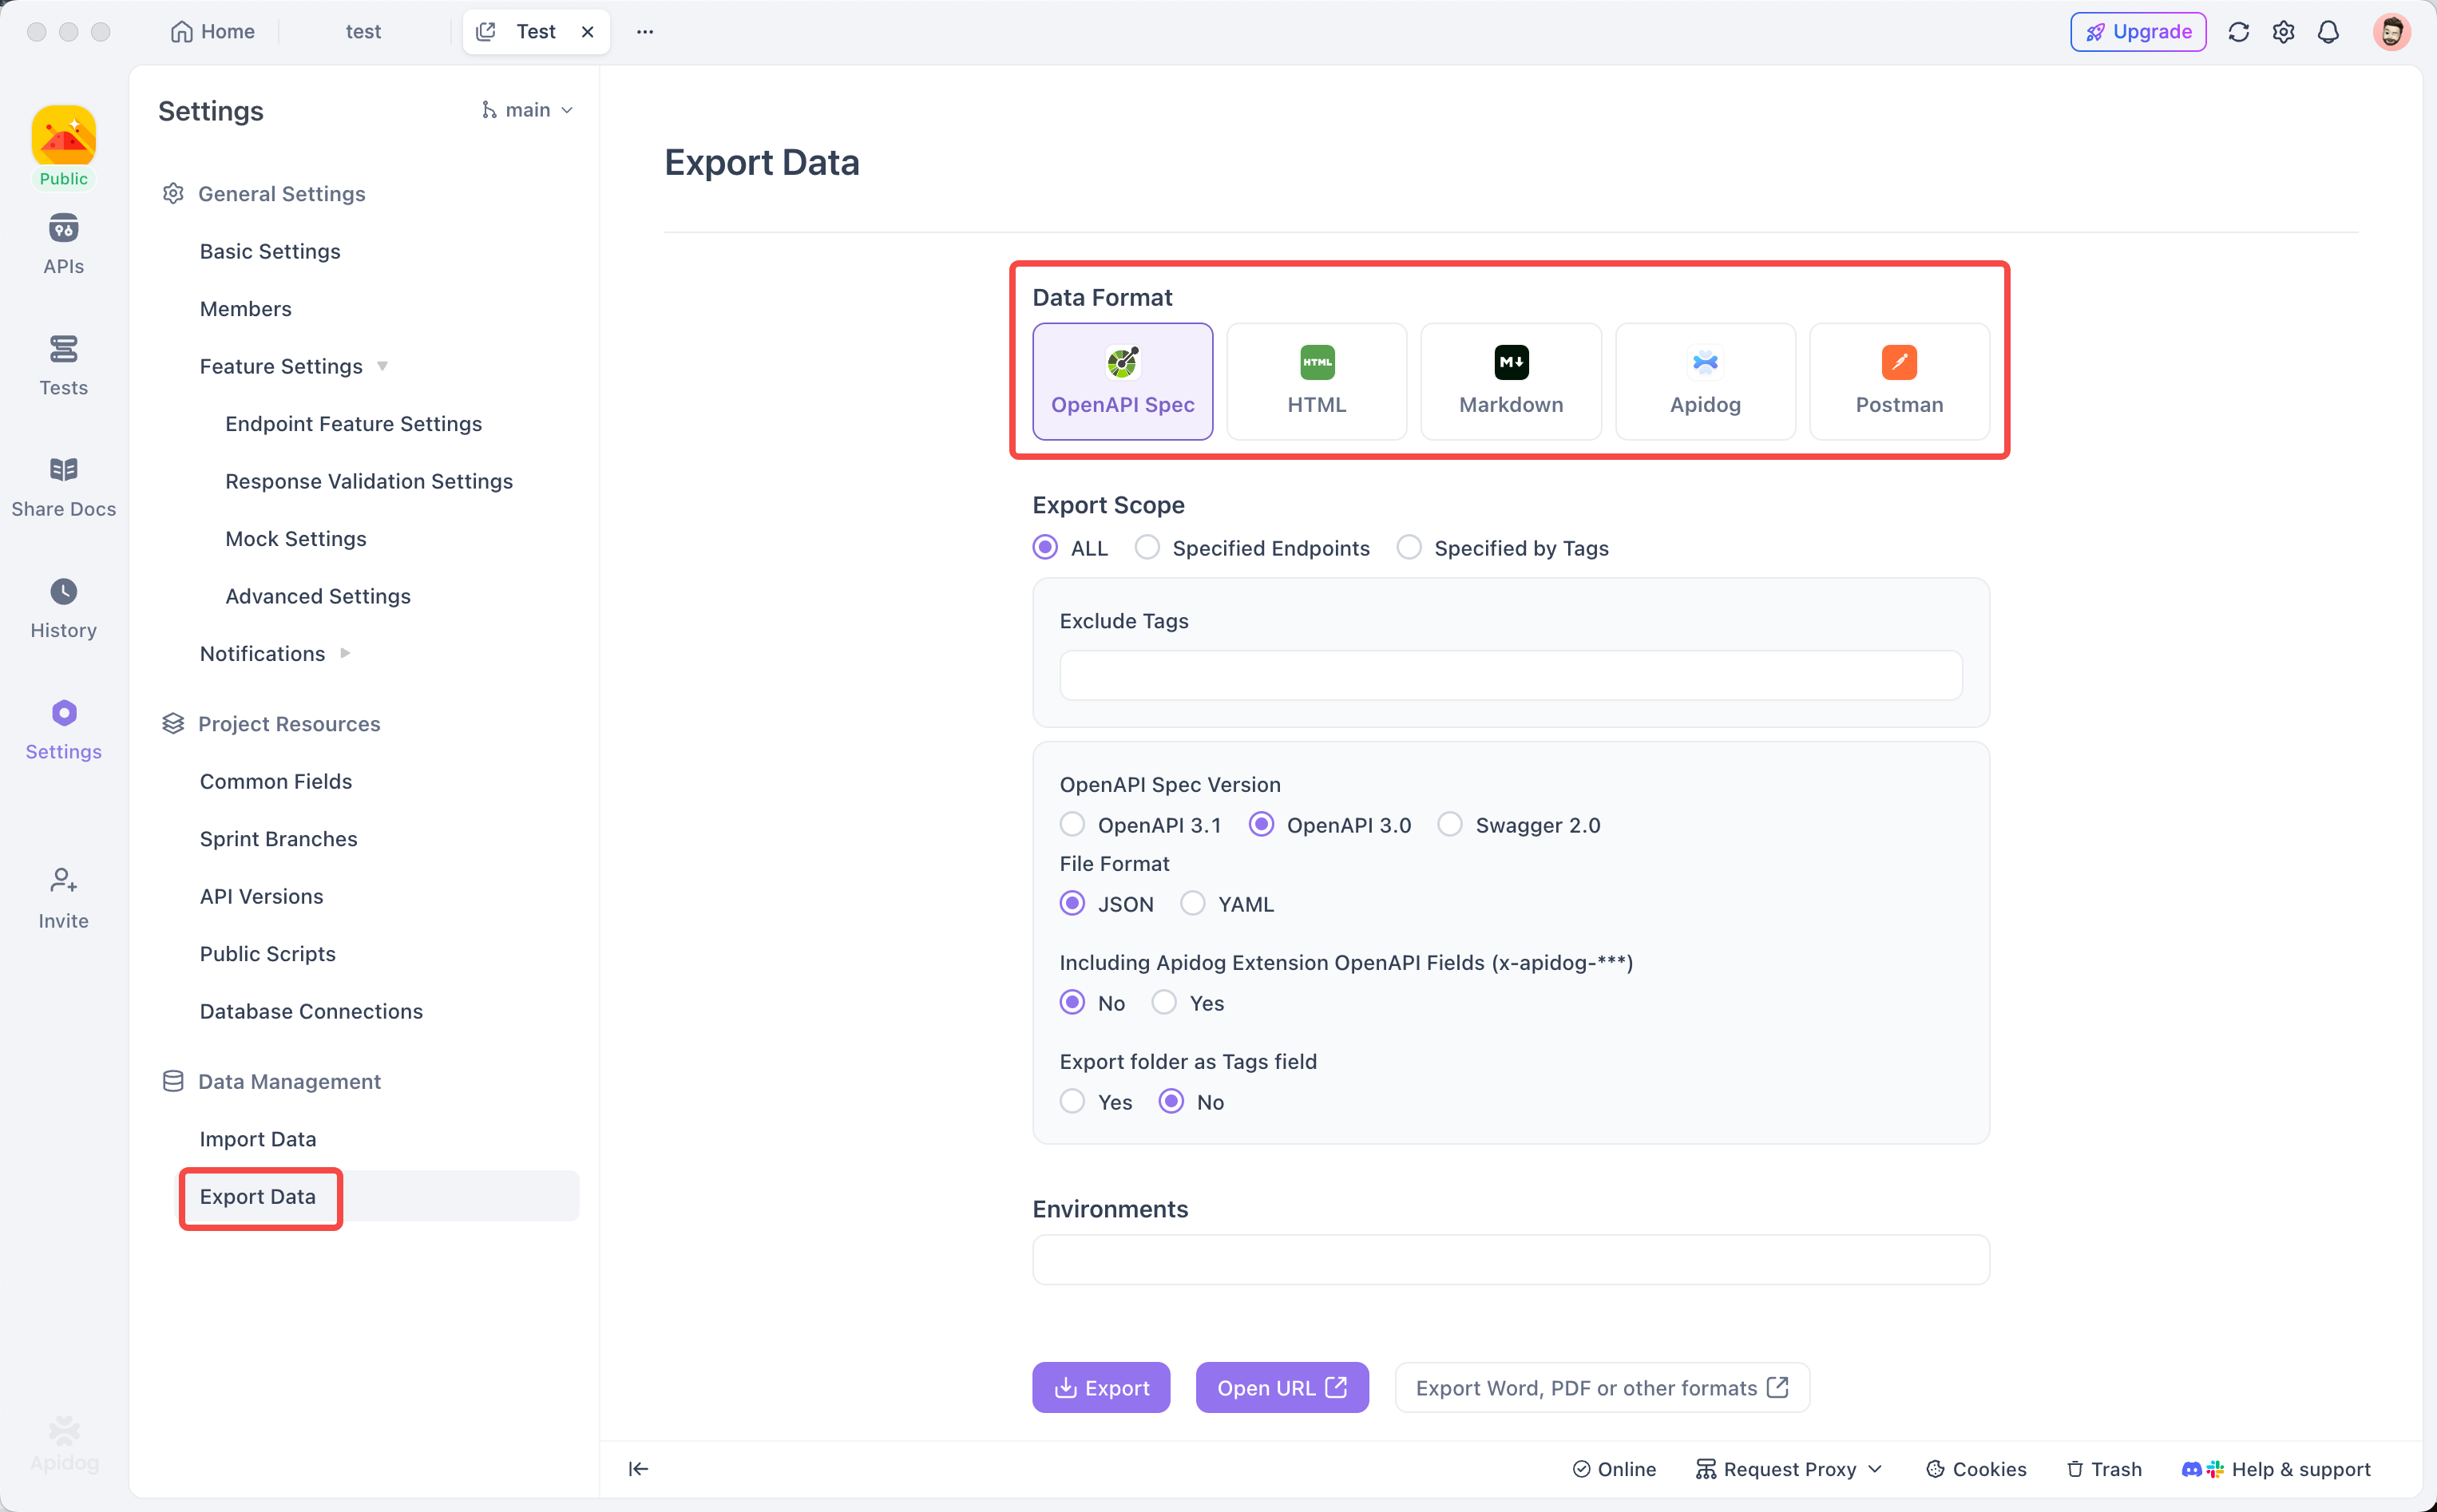Select Swagger 2.0 spec version
The image size is (2437, 1512).
1450,825
